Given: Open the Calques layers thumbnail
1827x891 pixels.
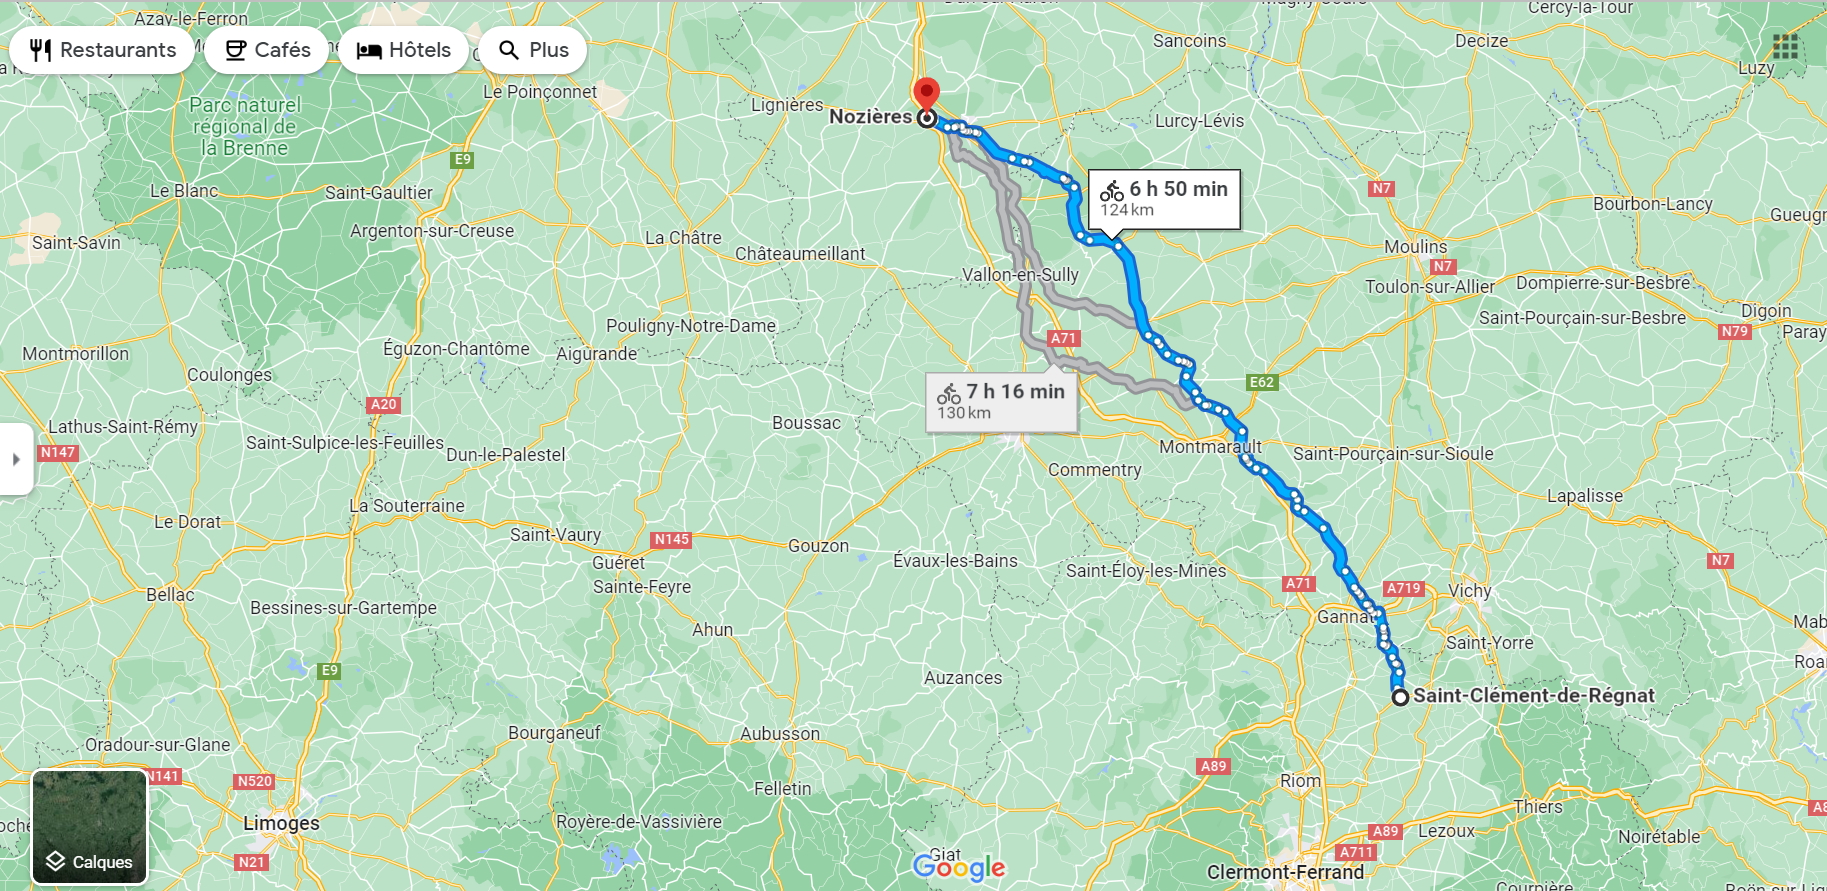Looking at the screenshot, I should [90, 827].
